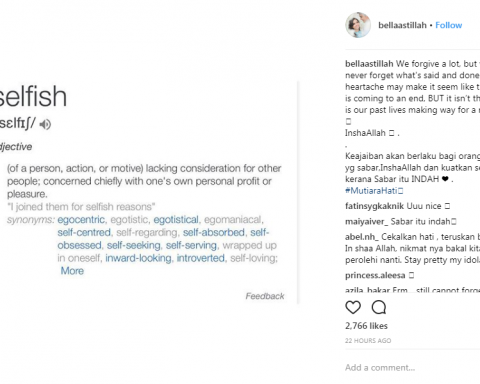Follow bellaastillah
Image resolution: width=480 pixels, height=384 pixels.
[x=449, y=25]
